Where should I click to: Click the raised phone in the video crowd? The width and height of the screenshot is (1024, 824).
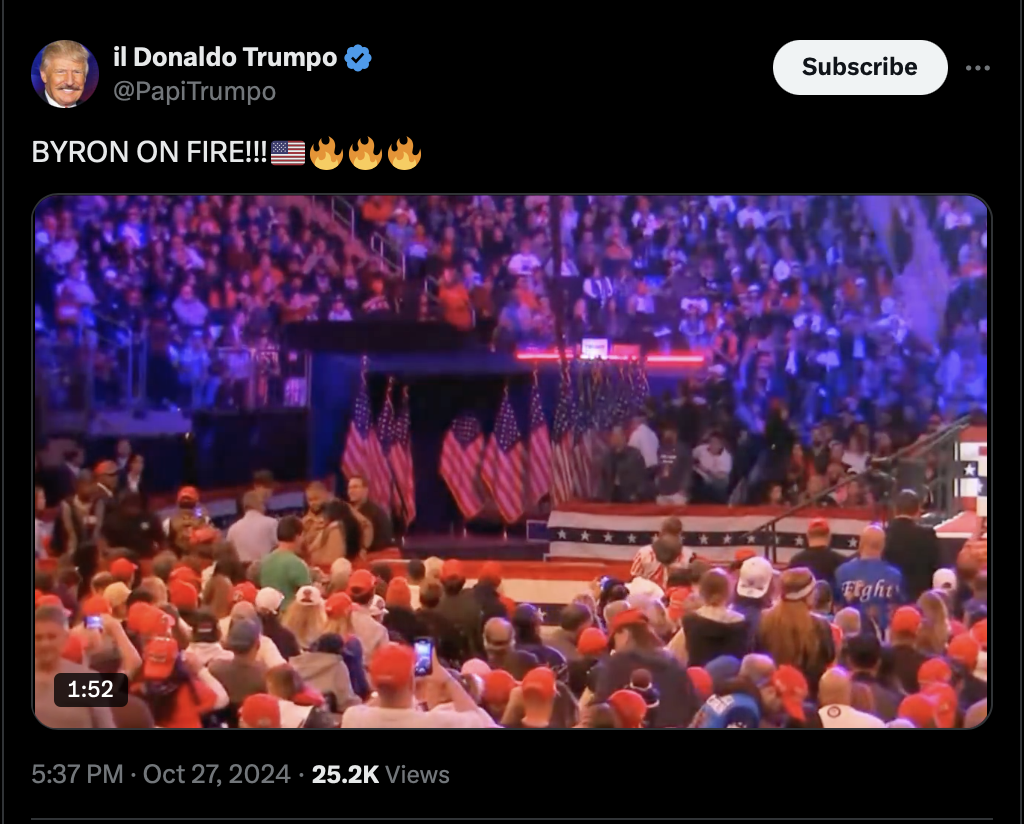[423, 656]
